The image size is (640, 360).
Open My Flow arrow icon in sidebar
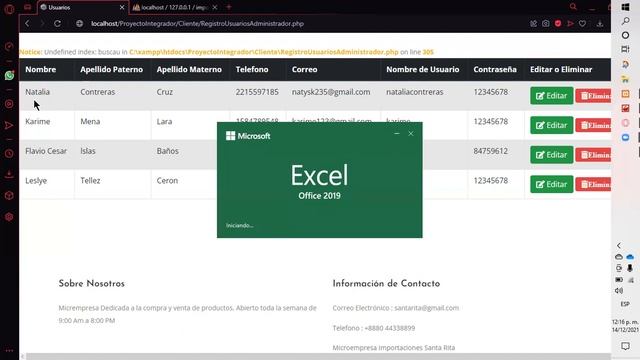[9, 125]
